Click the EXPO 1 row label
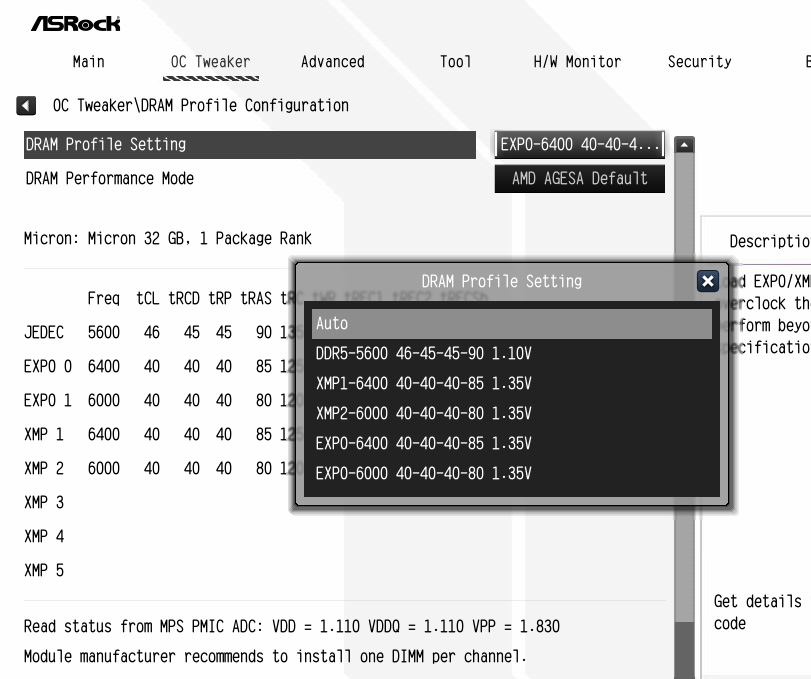The width and height of the screenshot is (811, 679). (x=48, y=400)
